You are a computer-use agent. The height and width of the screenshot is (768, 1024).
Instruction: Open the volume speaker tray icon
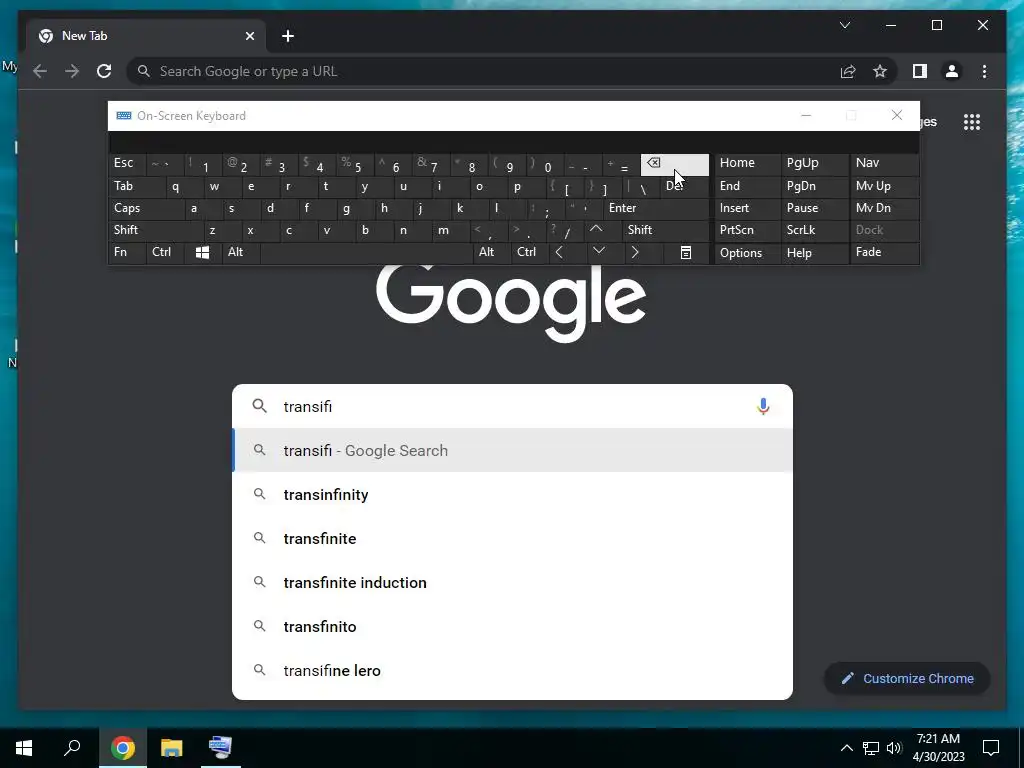click(x=894, y=748)
